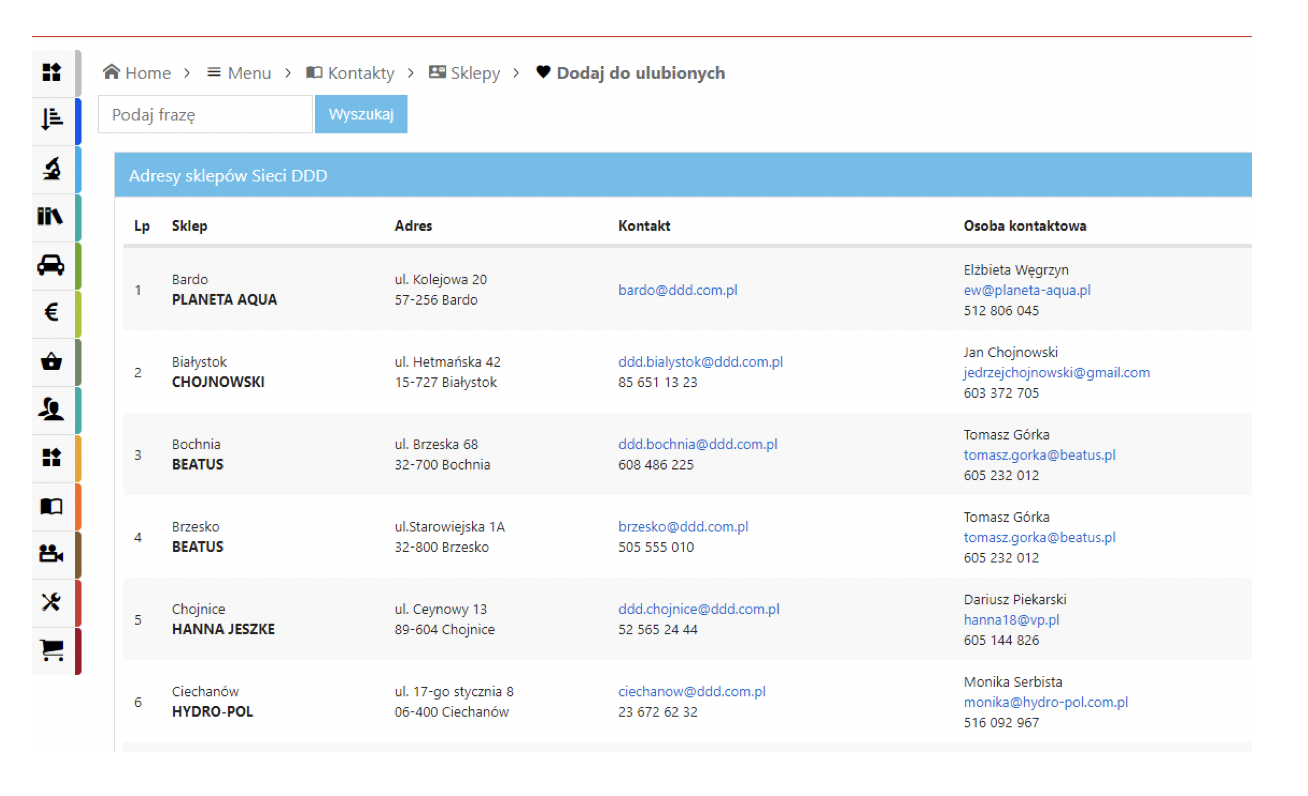
Task: Click phone number 505 555 010
Action: coord(656,547)
